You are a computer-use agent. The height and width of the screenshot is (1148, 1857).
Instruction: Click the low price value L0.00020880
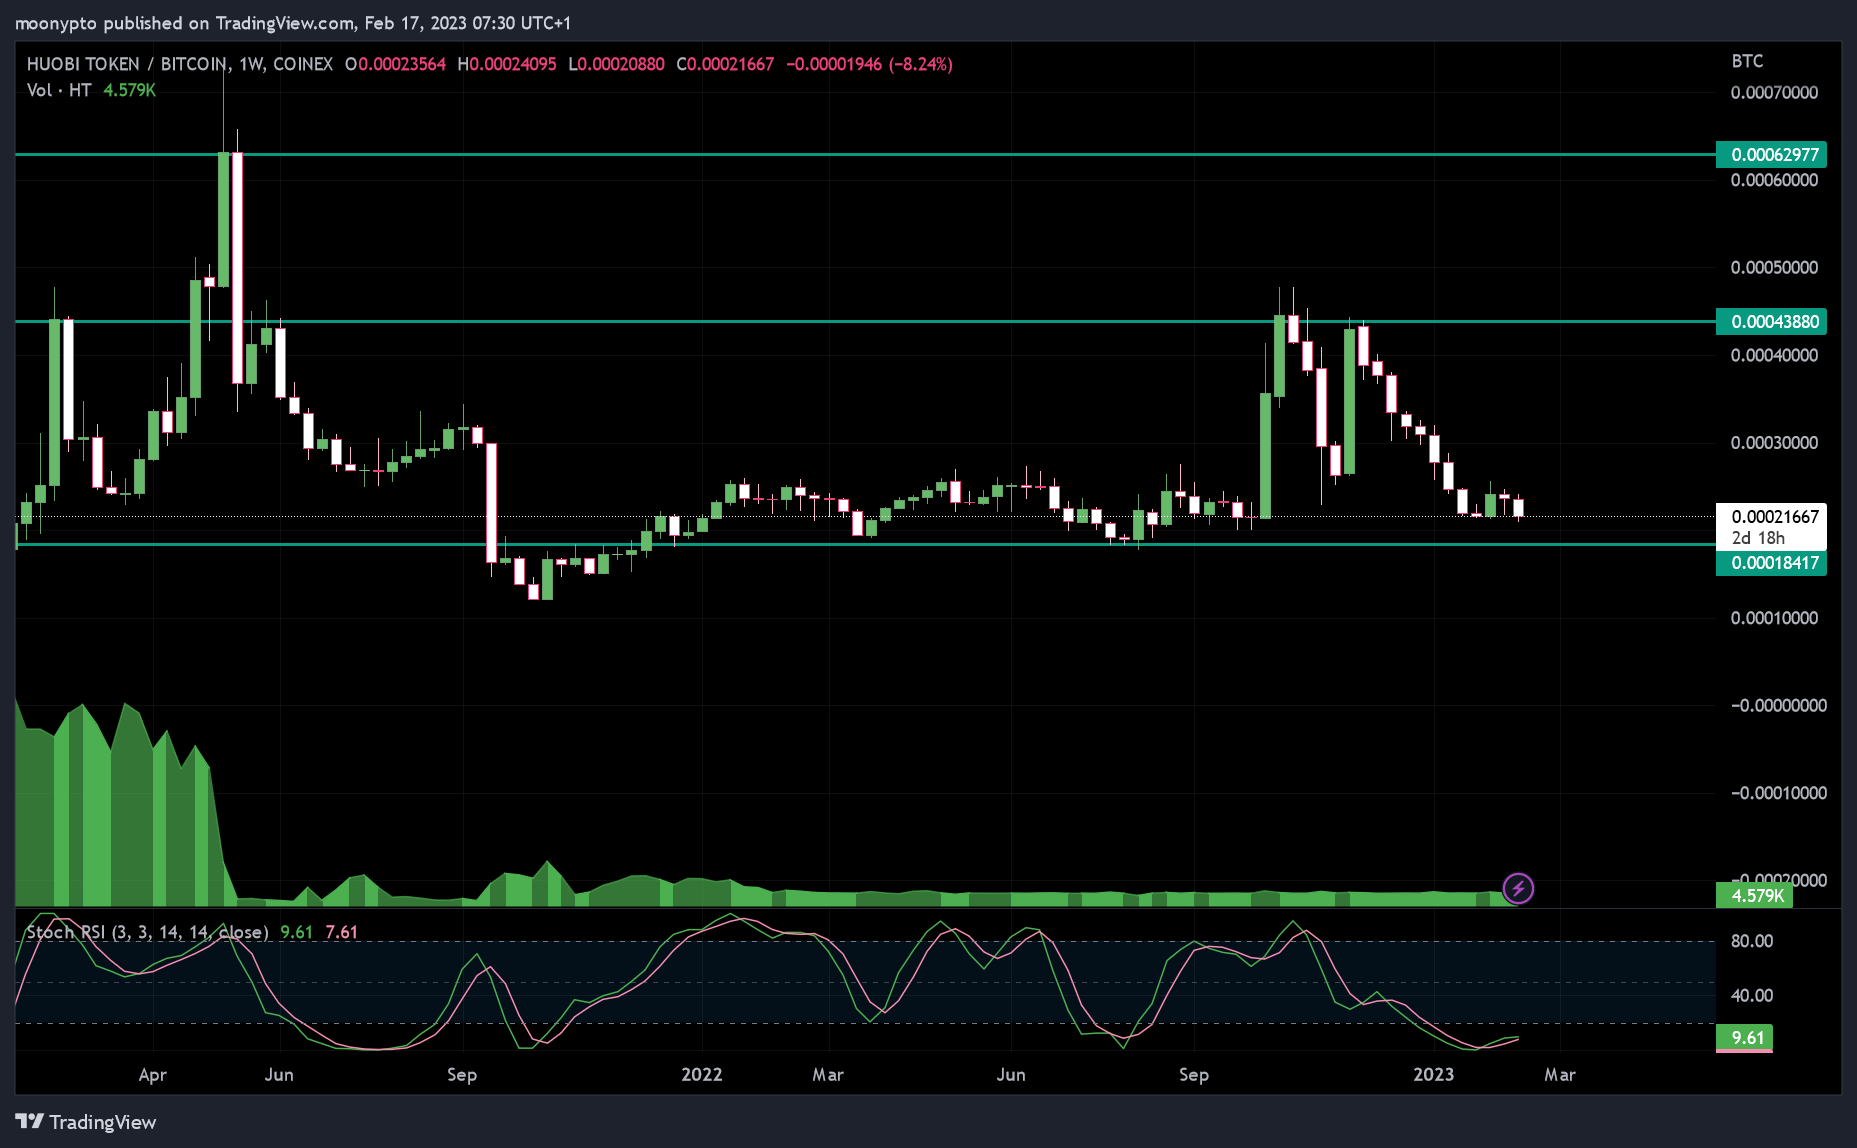tap(616, 64)
